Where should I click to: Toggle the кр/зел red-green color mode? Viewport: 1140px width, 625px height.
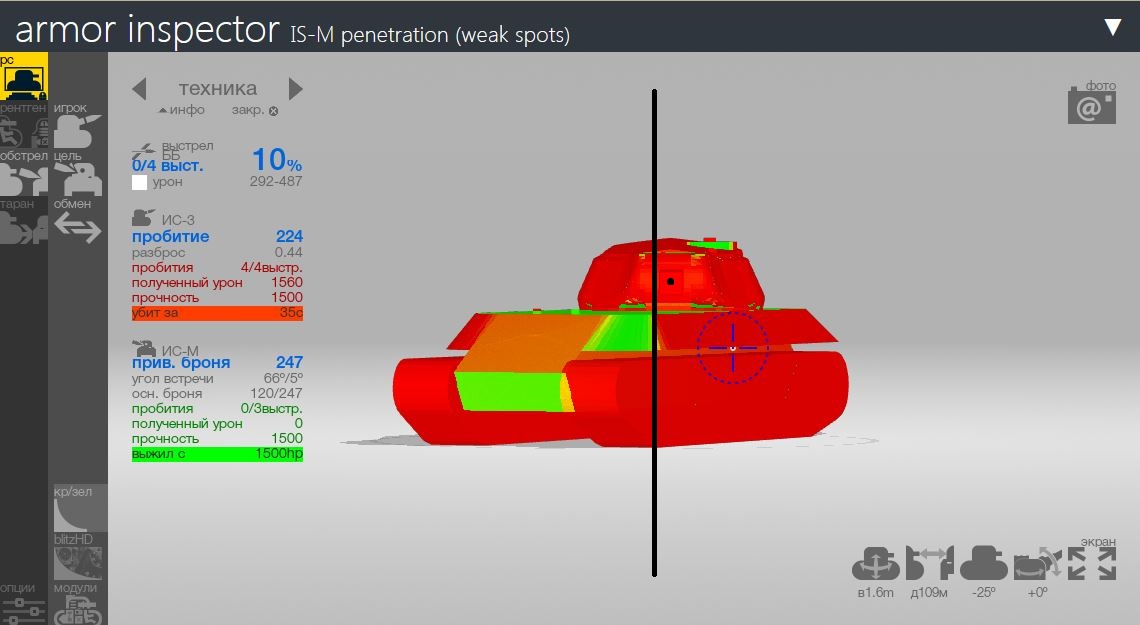pos(79,509)
